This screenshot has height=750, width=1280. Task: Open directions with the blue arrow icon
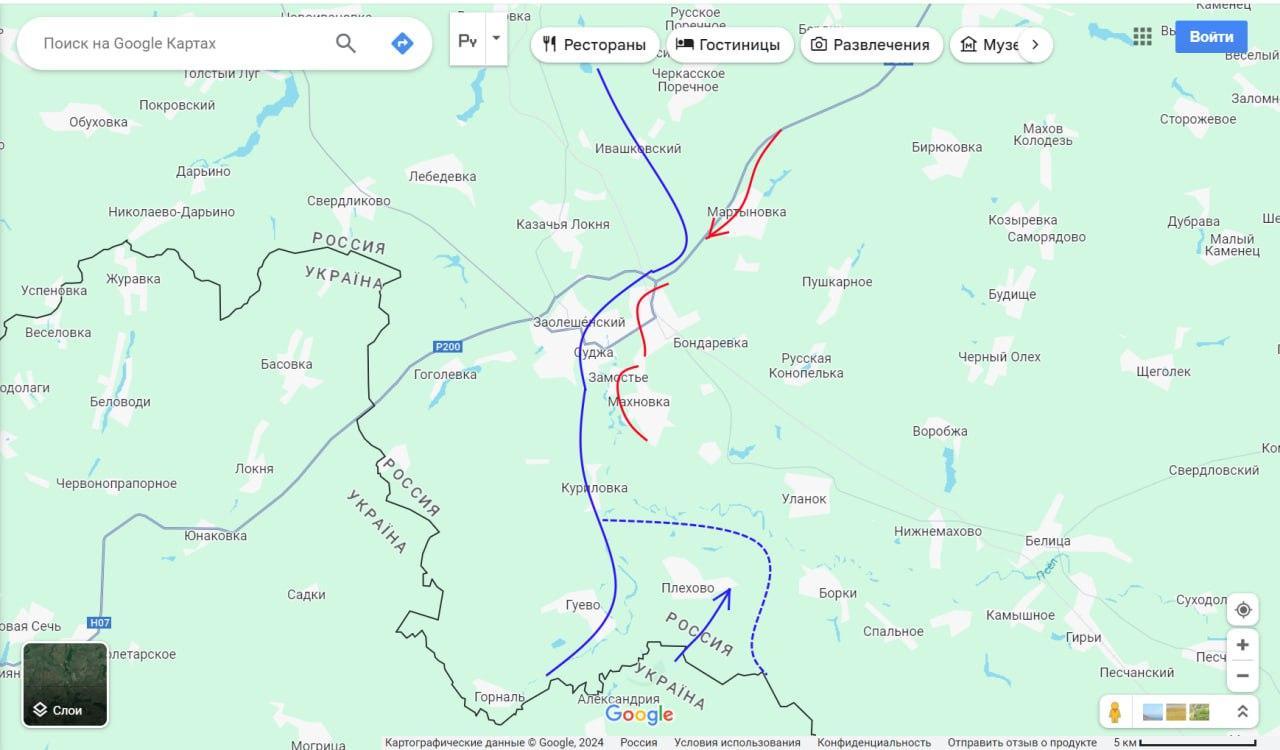click(402, 43)
